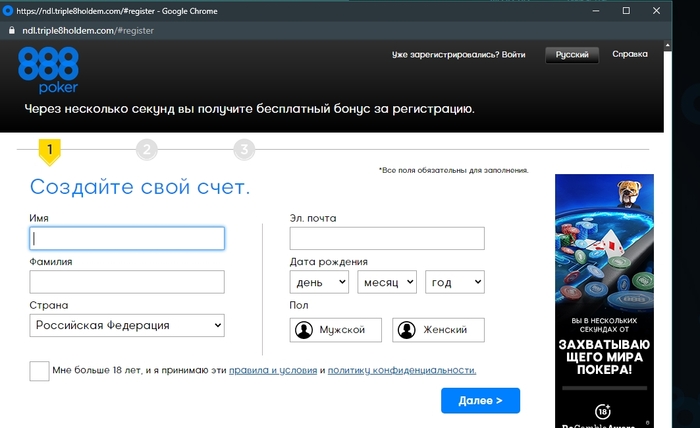Image resolution: width=700 pixels, height=428 pixels.
Task: Click the Дата рождения label
Action: pyautogui.click(x=329, y=262)
